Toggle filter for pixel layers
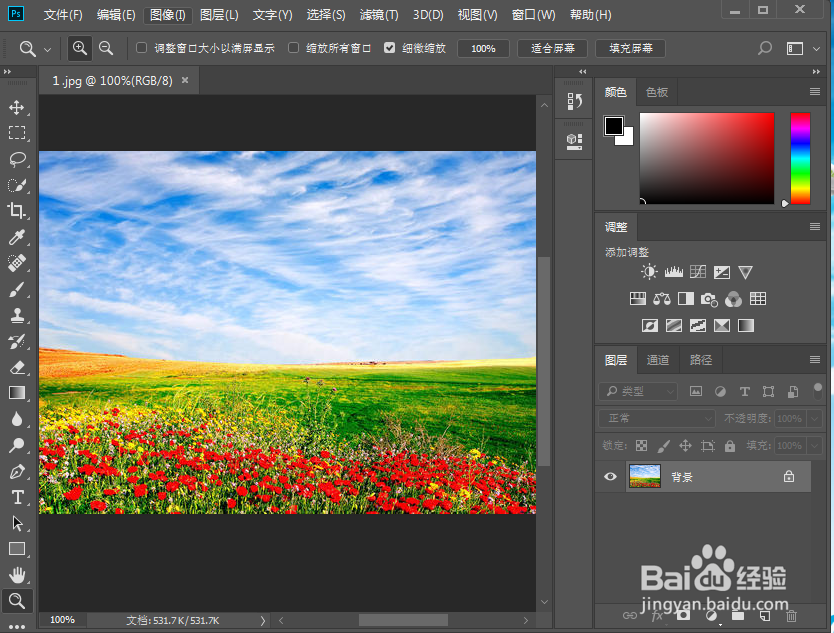Image resolution: width=834 pixels, height=633 pixels. [696, 392]
